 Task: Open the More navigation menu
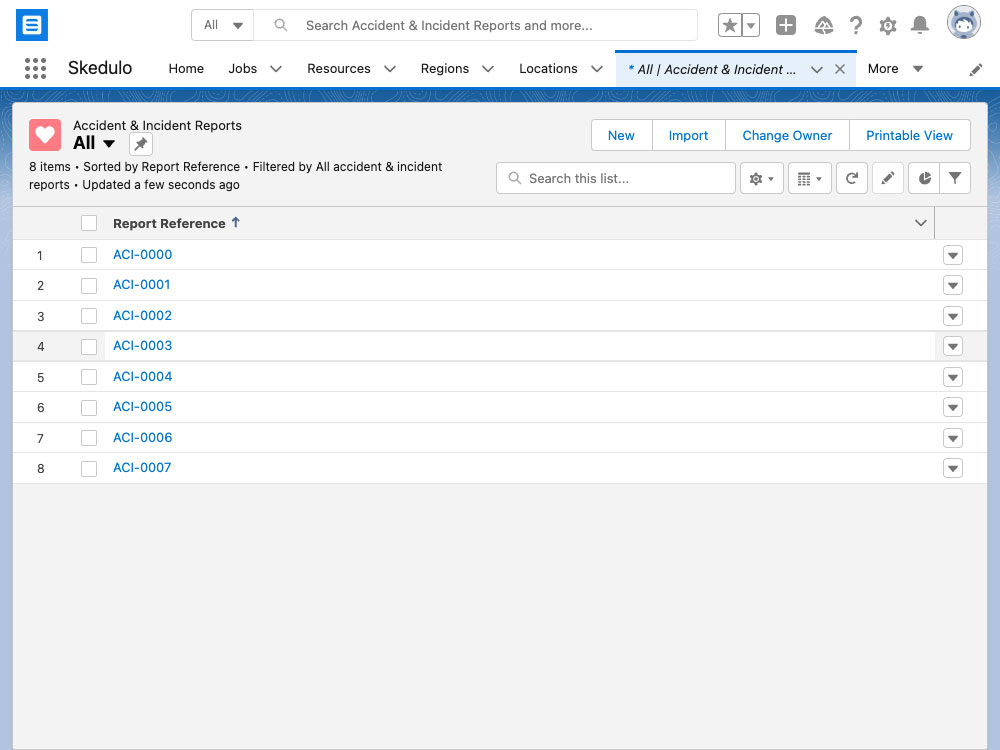coord(895,69)
